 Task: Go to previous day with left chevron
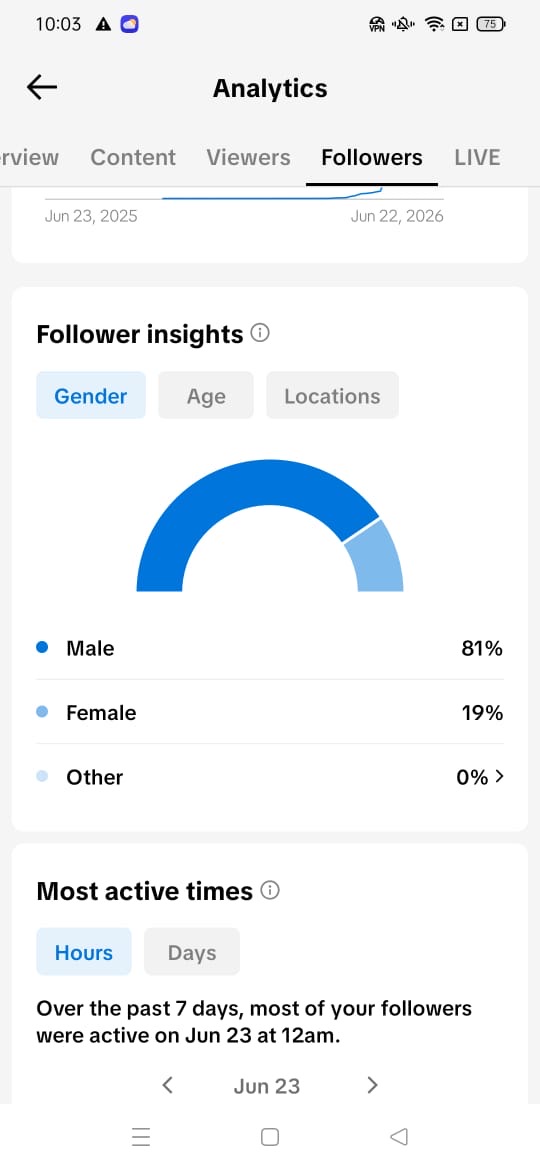pyautogui.click(x=168, y=1085)
